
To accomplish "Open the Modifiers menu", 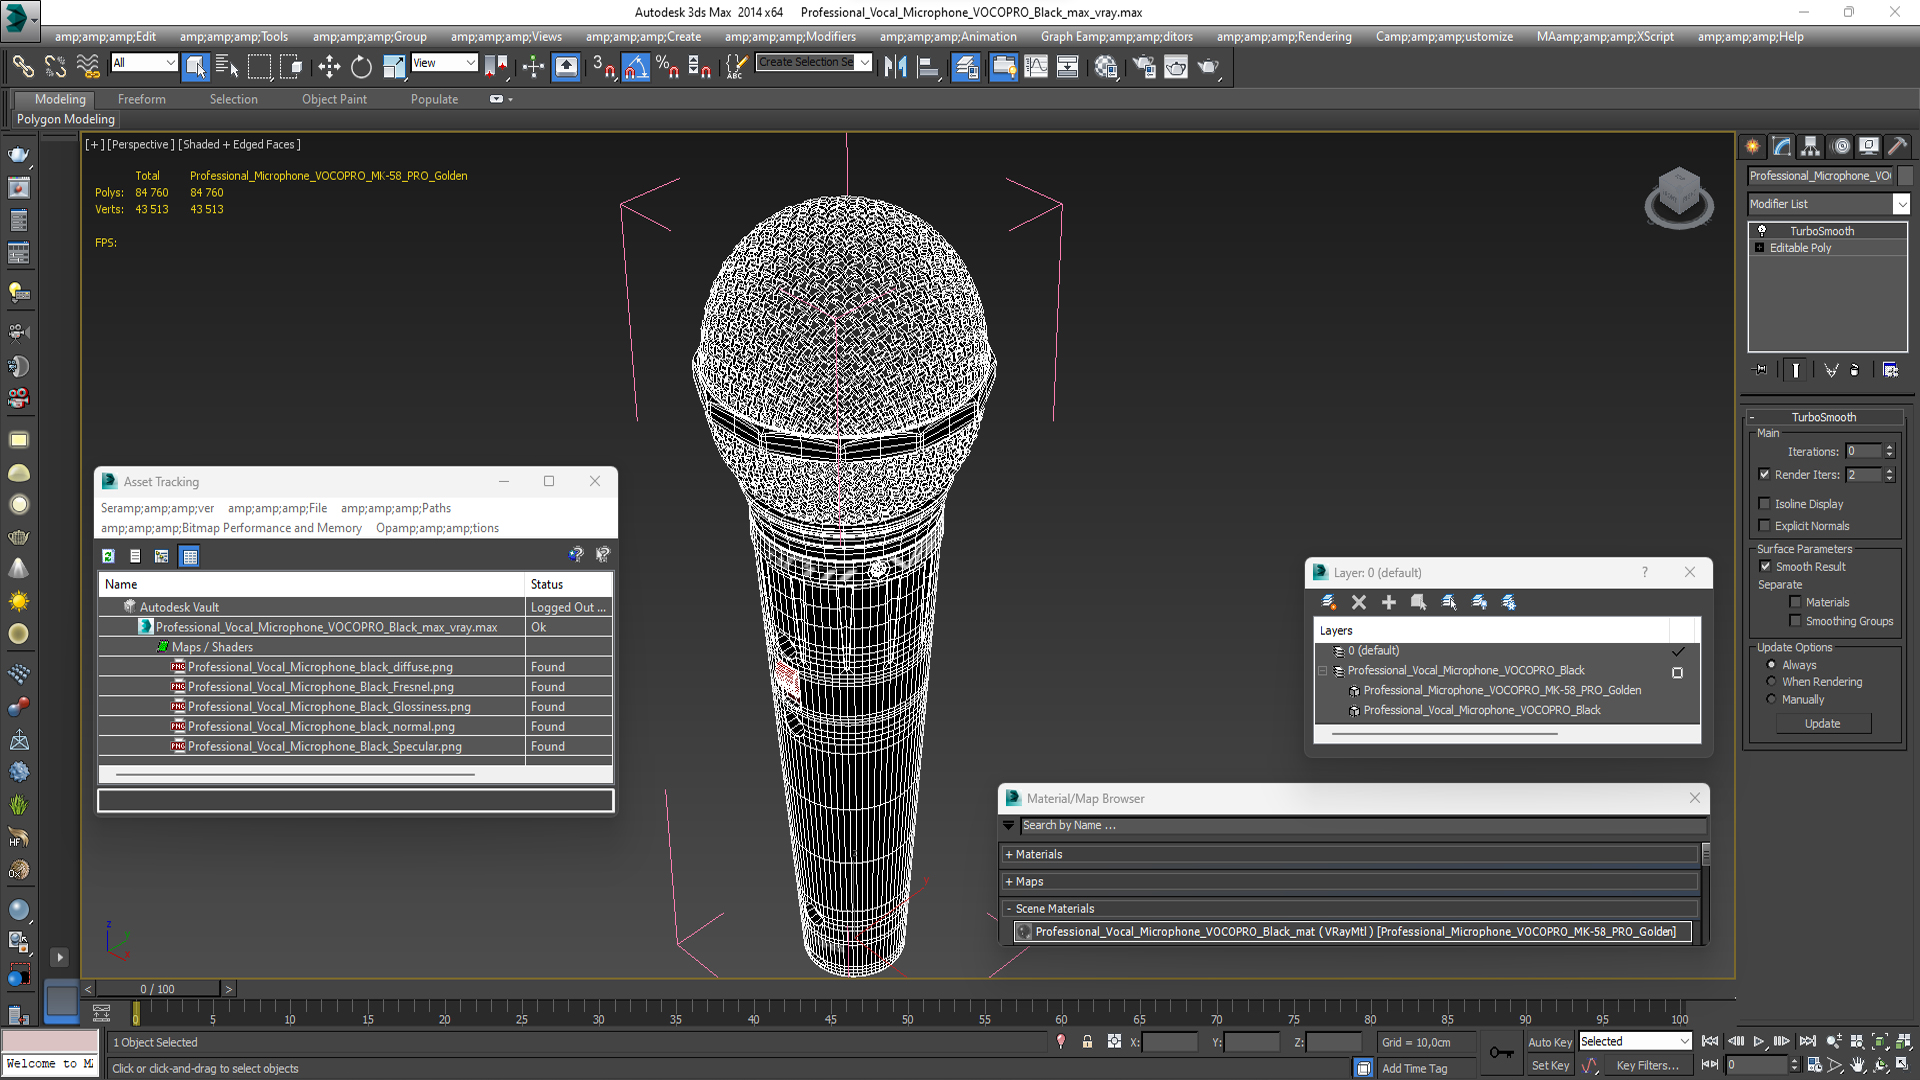I will point(790,37).
